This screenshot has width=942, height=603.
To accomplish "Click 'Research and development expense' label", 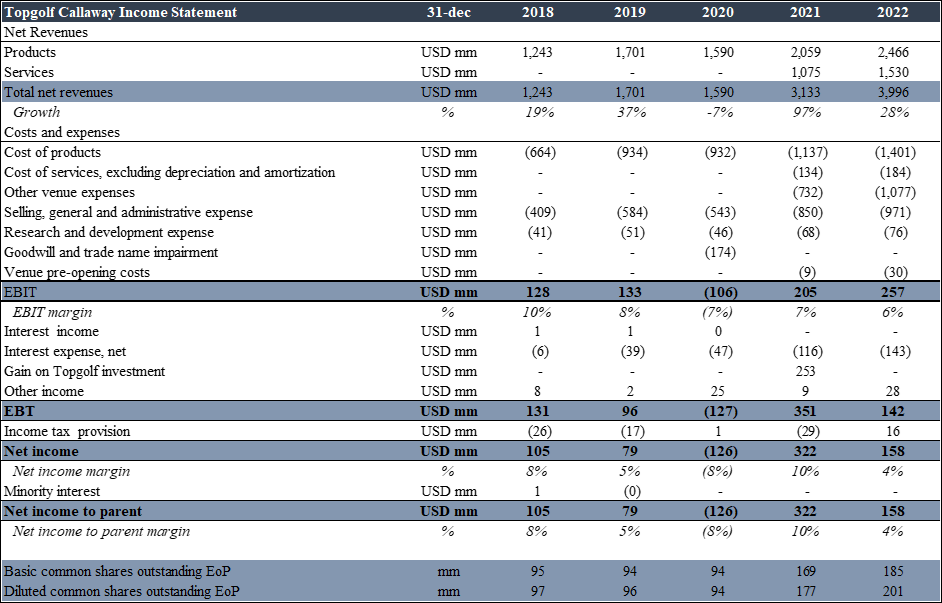I will coord(109,232).
